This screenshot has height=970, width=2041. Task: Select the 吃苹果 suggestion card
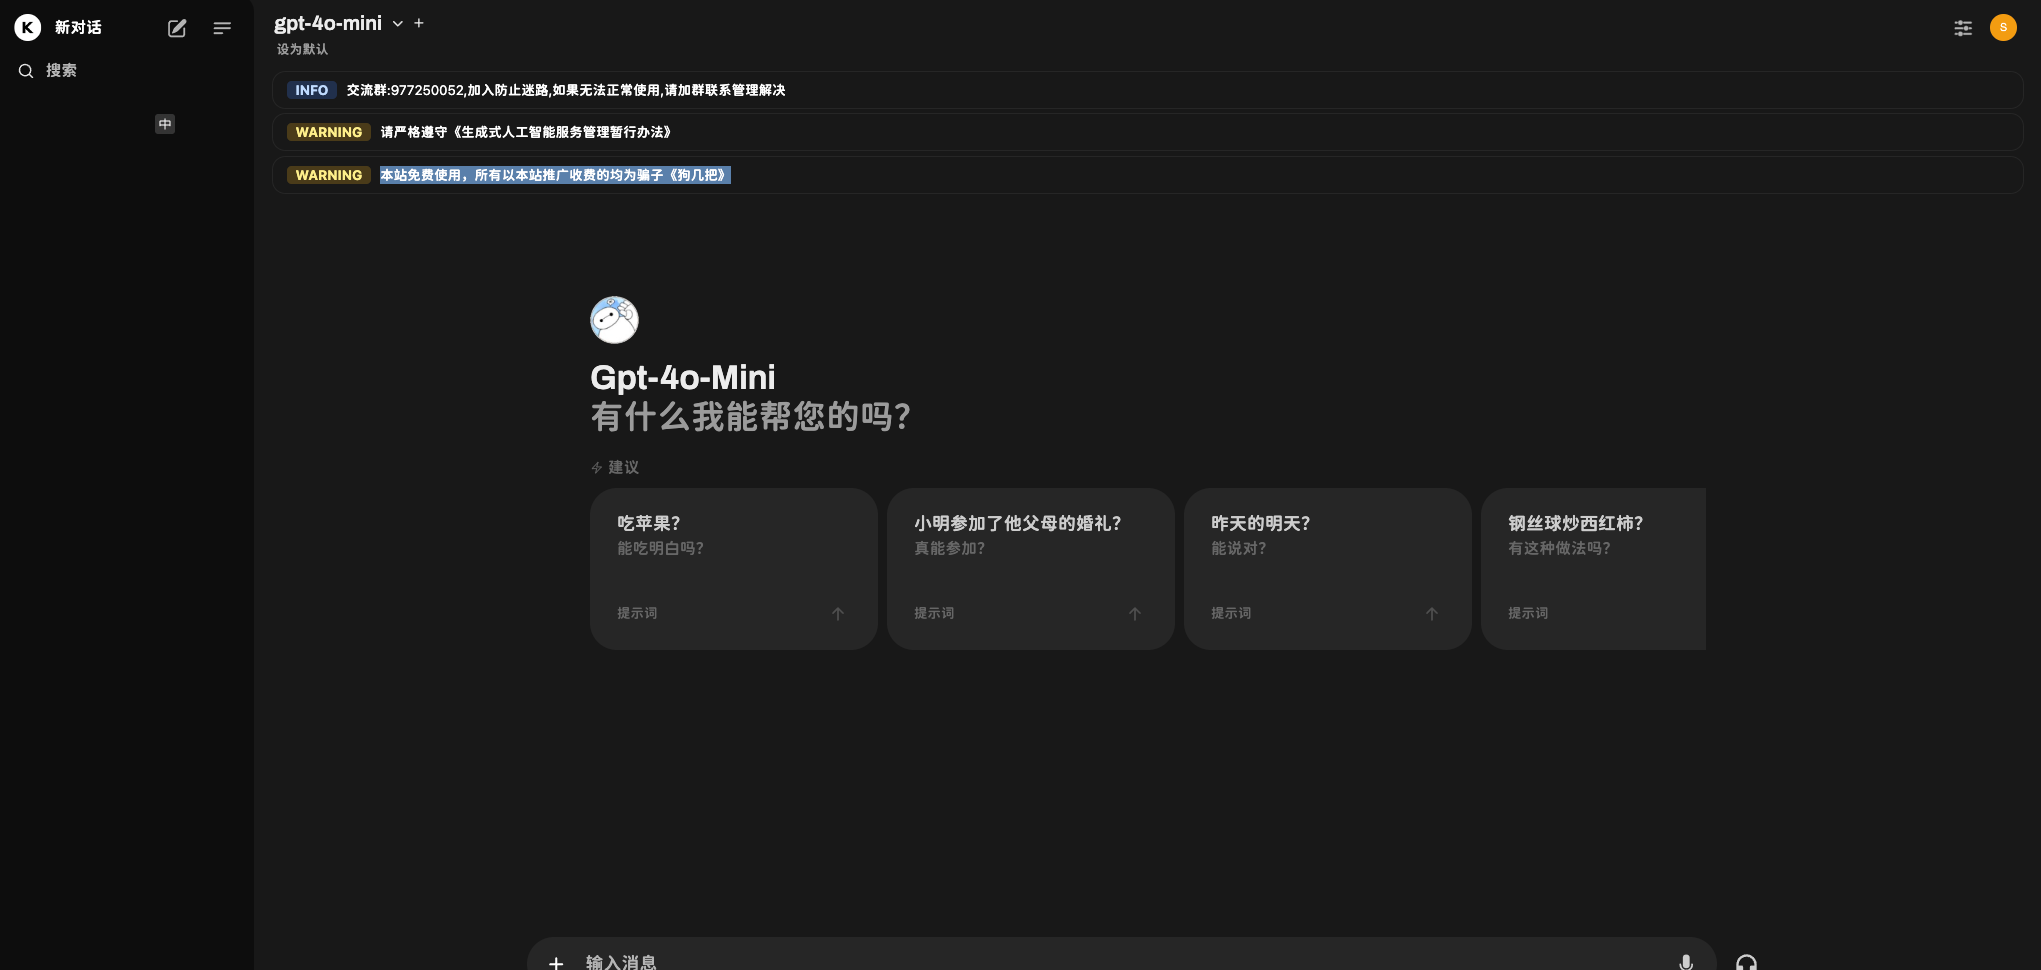[x=733, y=568]
